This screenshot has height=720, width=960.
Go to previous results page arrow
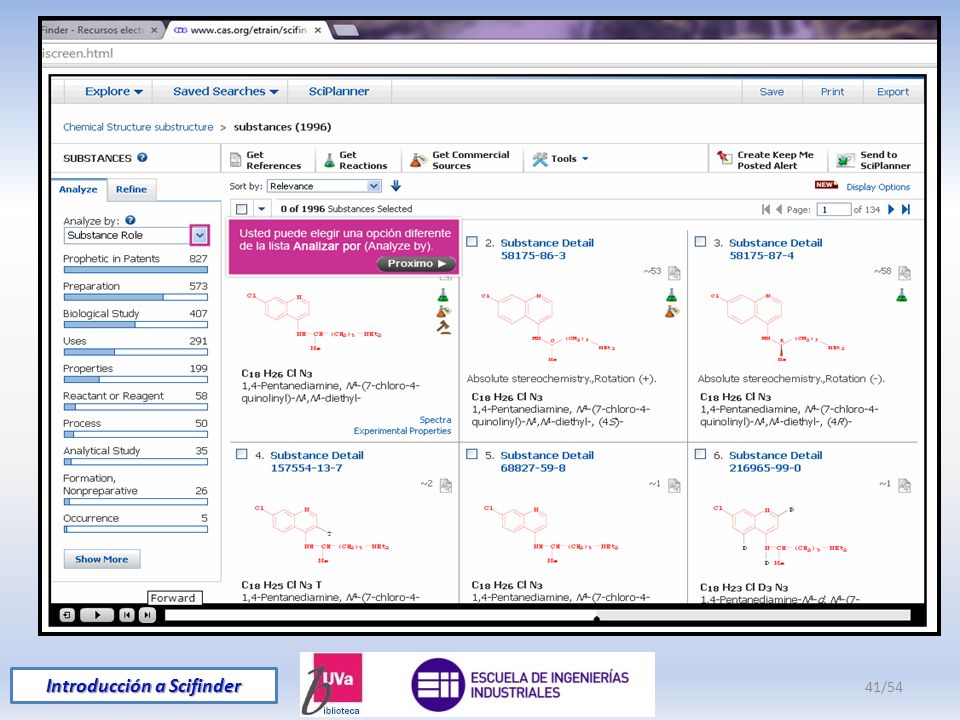coord(779,209)
